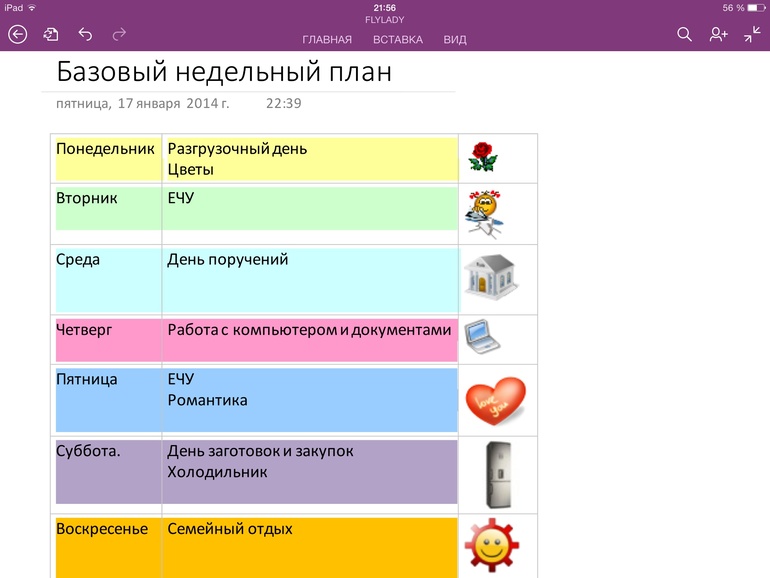The image size is (770, 578).
Task: Tap the page time 22:39
Action: (284, 103)
